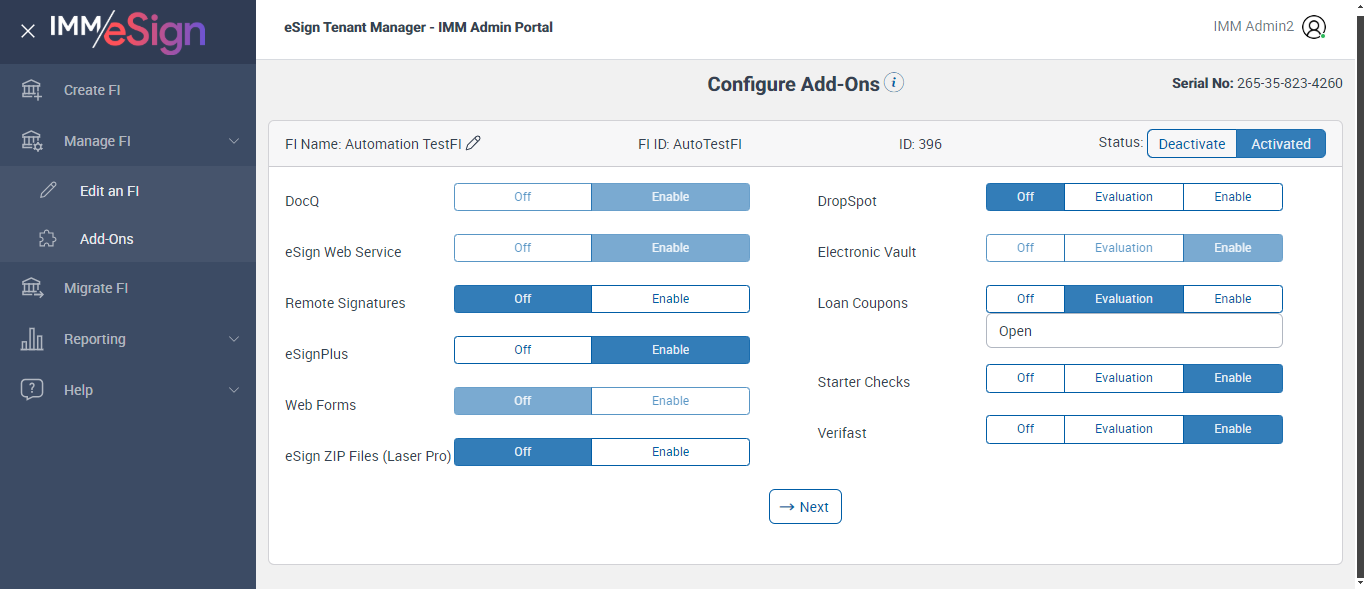Set DropSpot to Evaluation
This screenshot has height=589, width=1366.
coord(1123,197)
